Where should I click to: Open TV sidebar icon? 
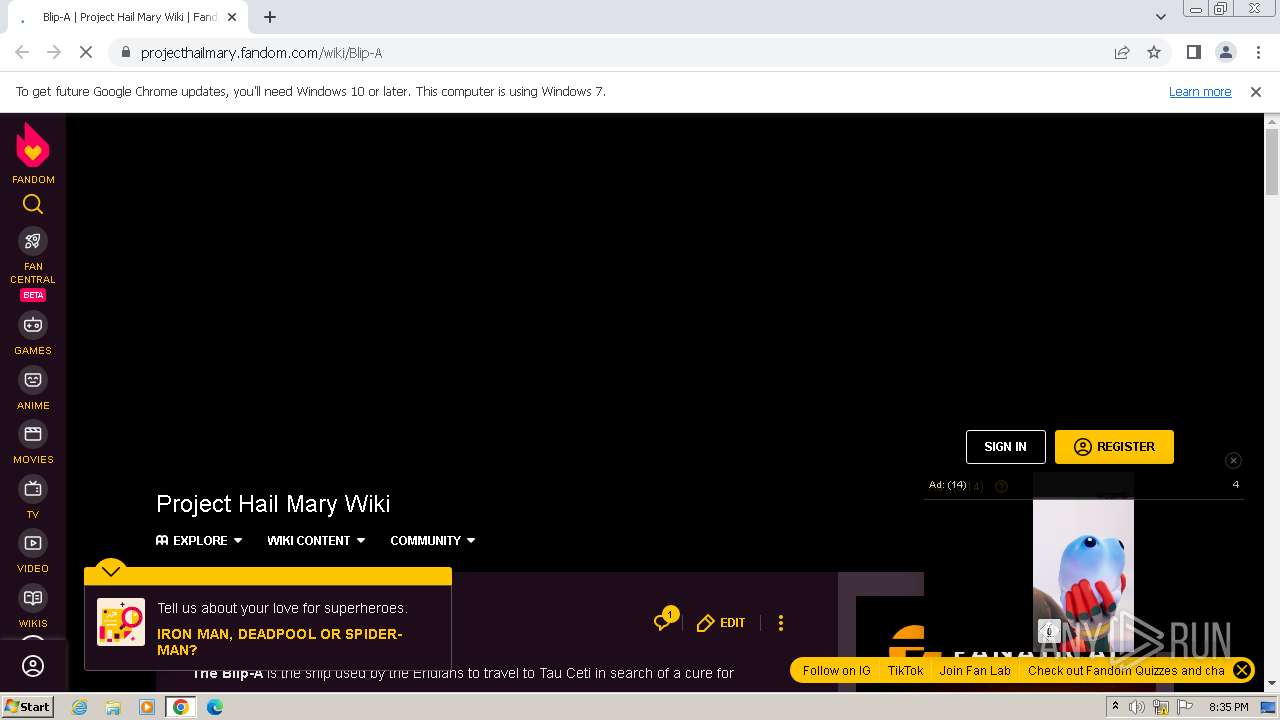pyautogui.click(x=33, y=489)
